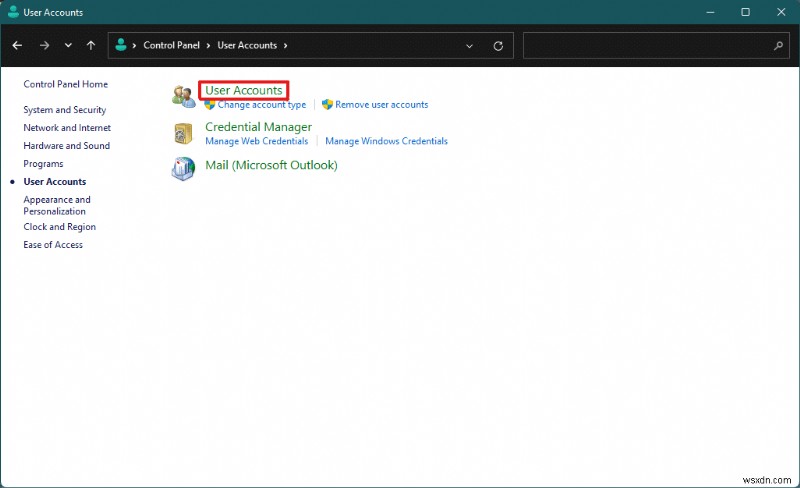Open Change account type link
The image size is (800, 488).
coord(262,105)
